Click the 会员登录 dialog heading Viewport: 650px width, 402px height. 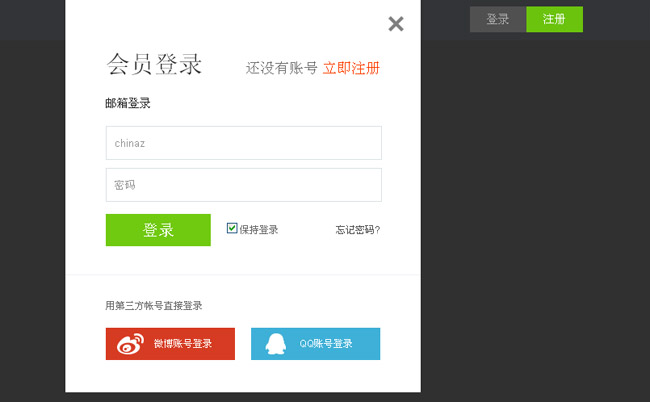[154, 65]
